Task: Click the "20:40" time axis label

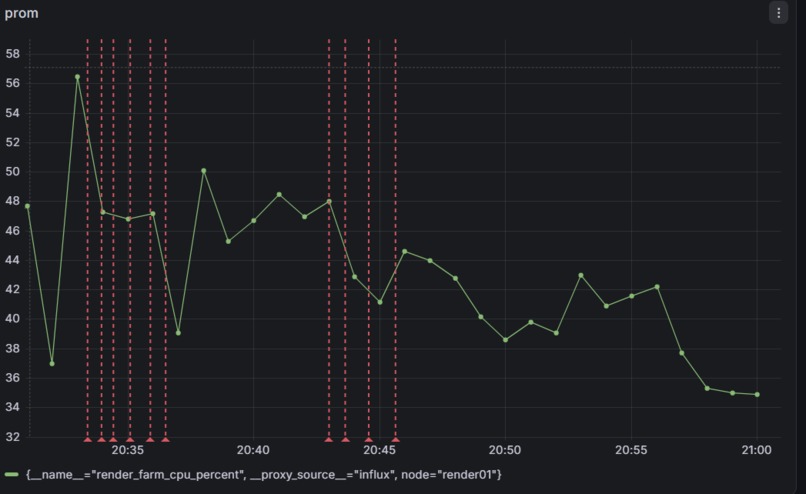Action: pos(253,450)
